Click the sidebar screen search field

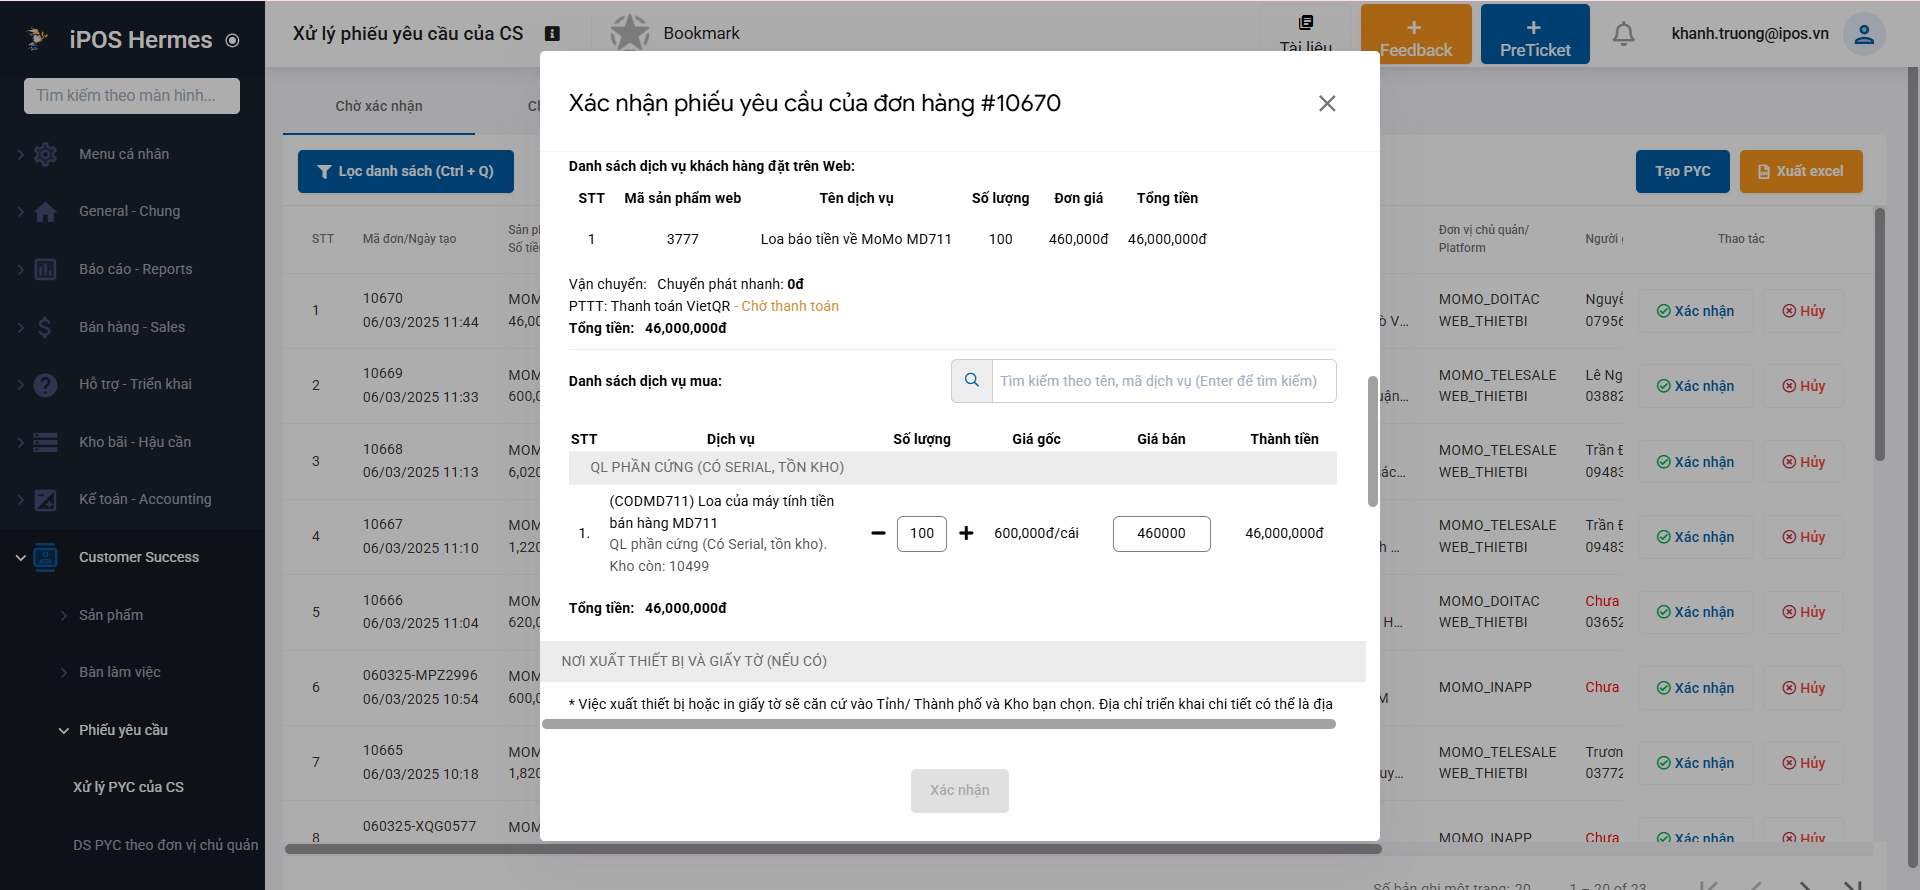[132, 96]
